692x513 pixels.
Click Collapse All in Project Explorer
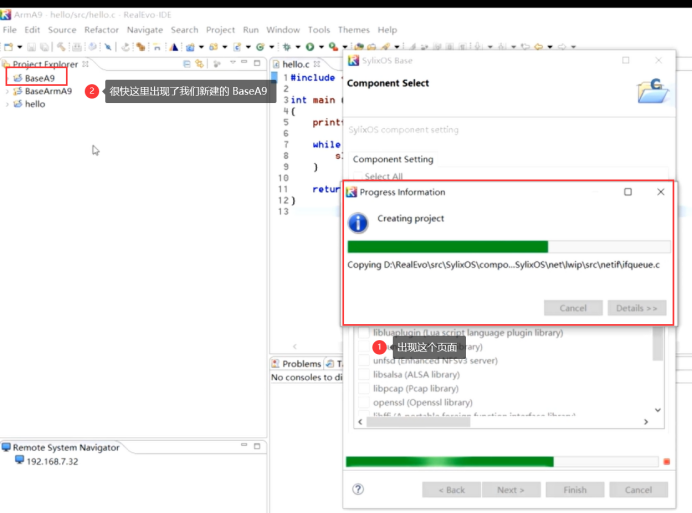coord(187,64)
